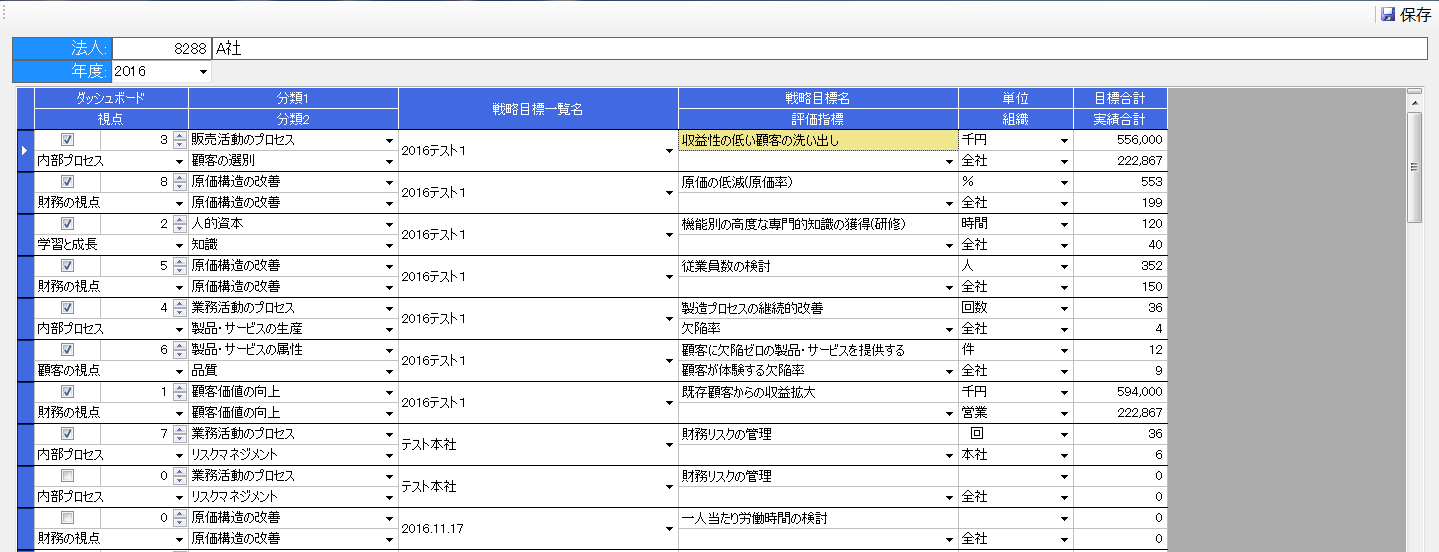Click the 目標合計 column header

pyautogui.click(x=1119, y=98)
